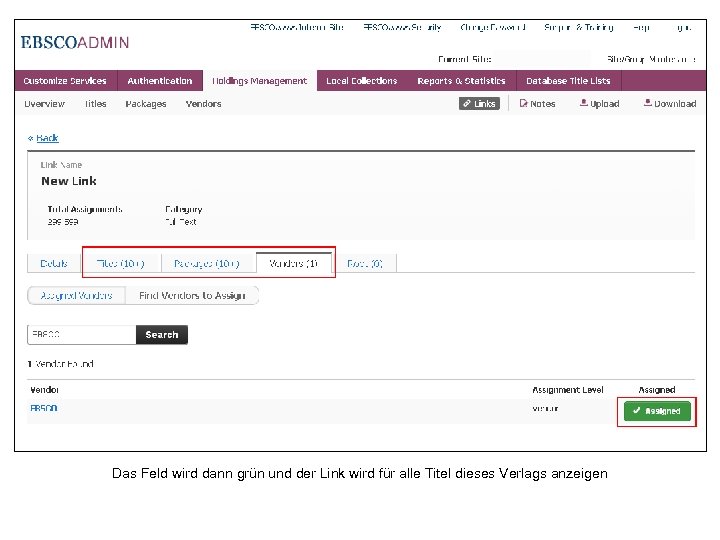The image size is (720, 540).
Task: Open the Database Title Lists tab
Action: 568,81
